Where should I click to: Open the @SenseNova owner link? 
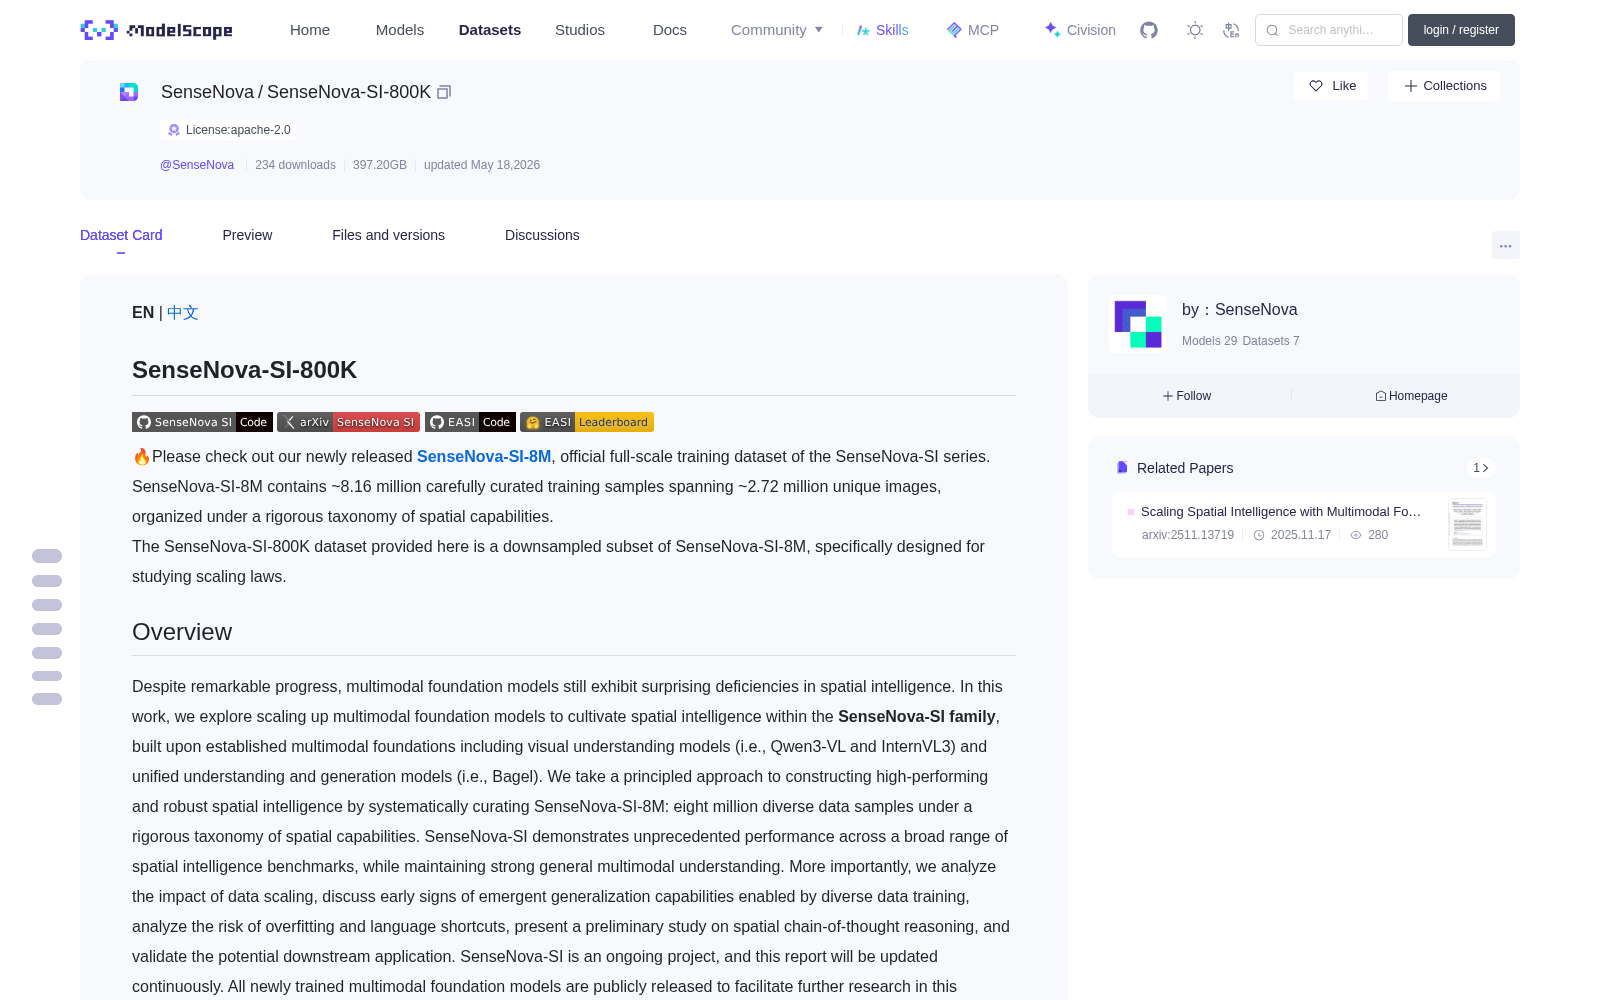pos(197,165)
